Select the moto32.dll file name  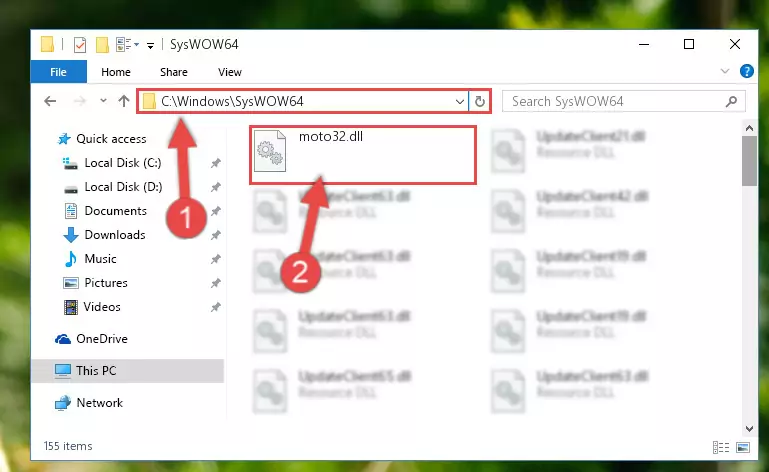click(x=331, y=136)
